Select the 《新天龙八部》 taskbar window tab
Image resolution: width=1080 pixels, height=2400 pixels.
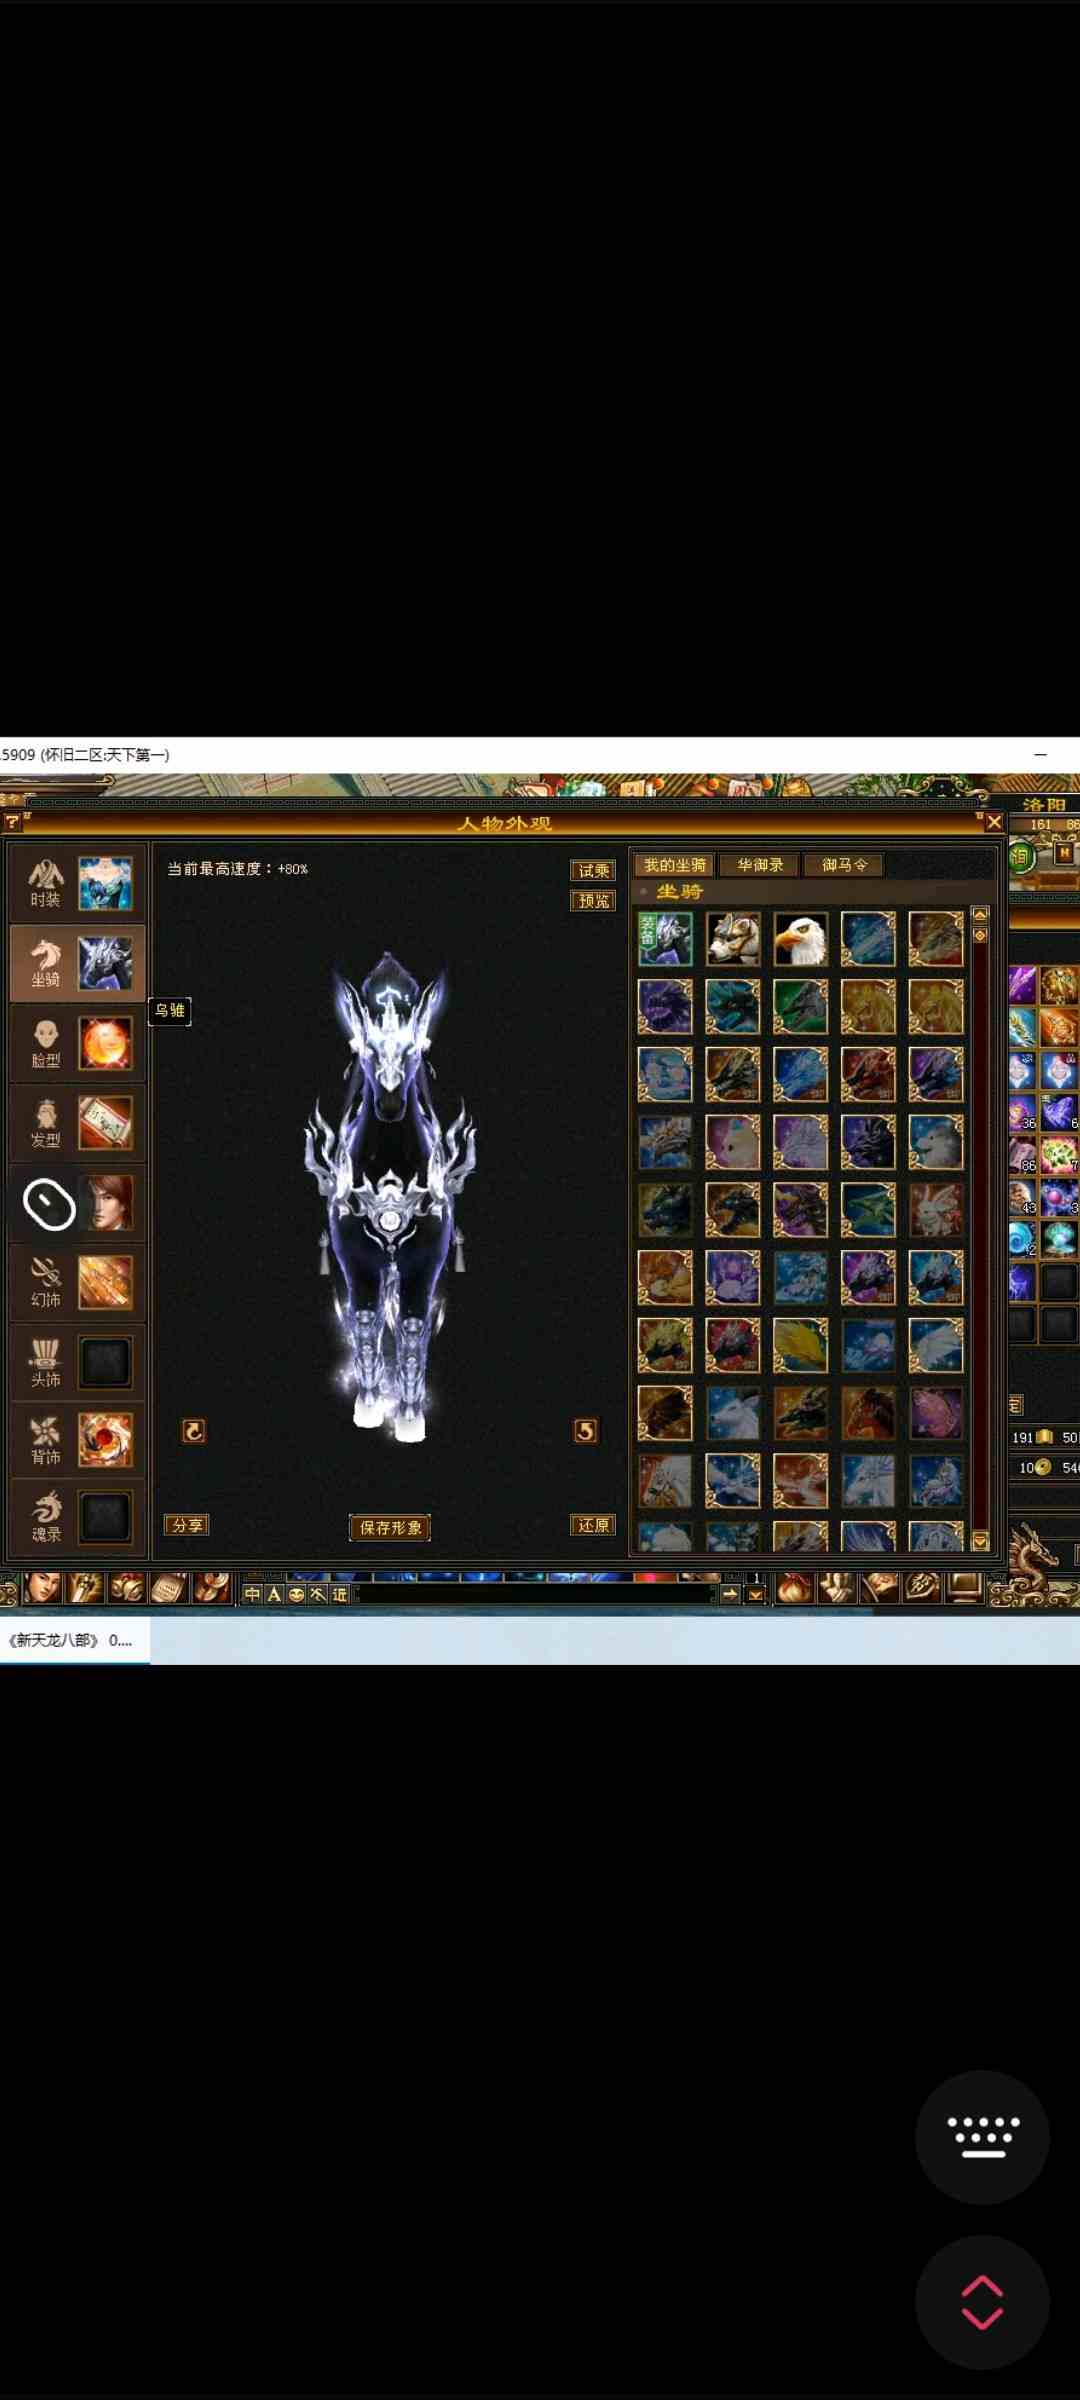tap(75, 1640)
